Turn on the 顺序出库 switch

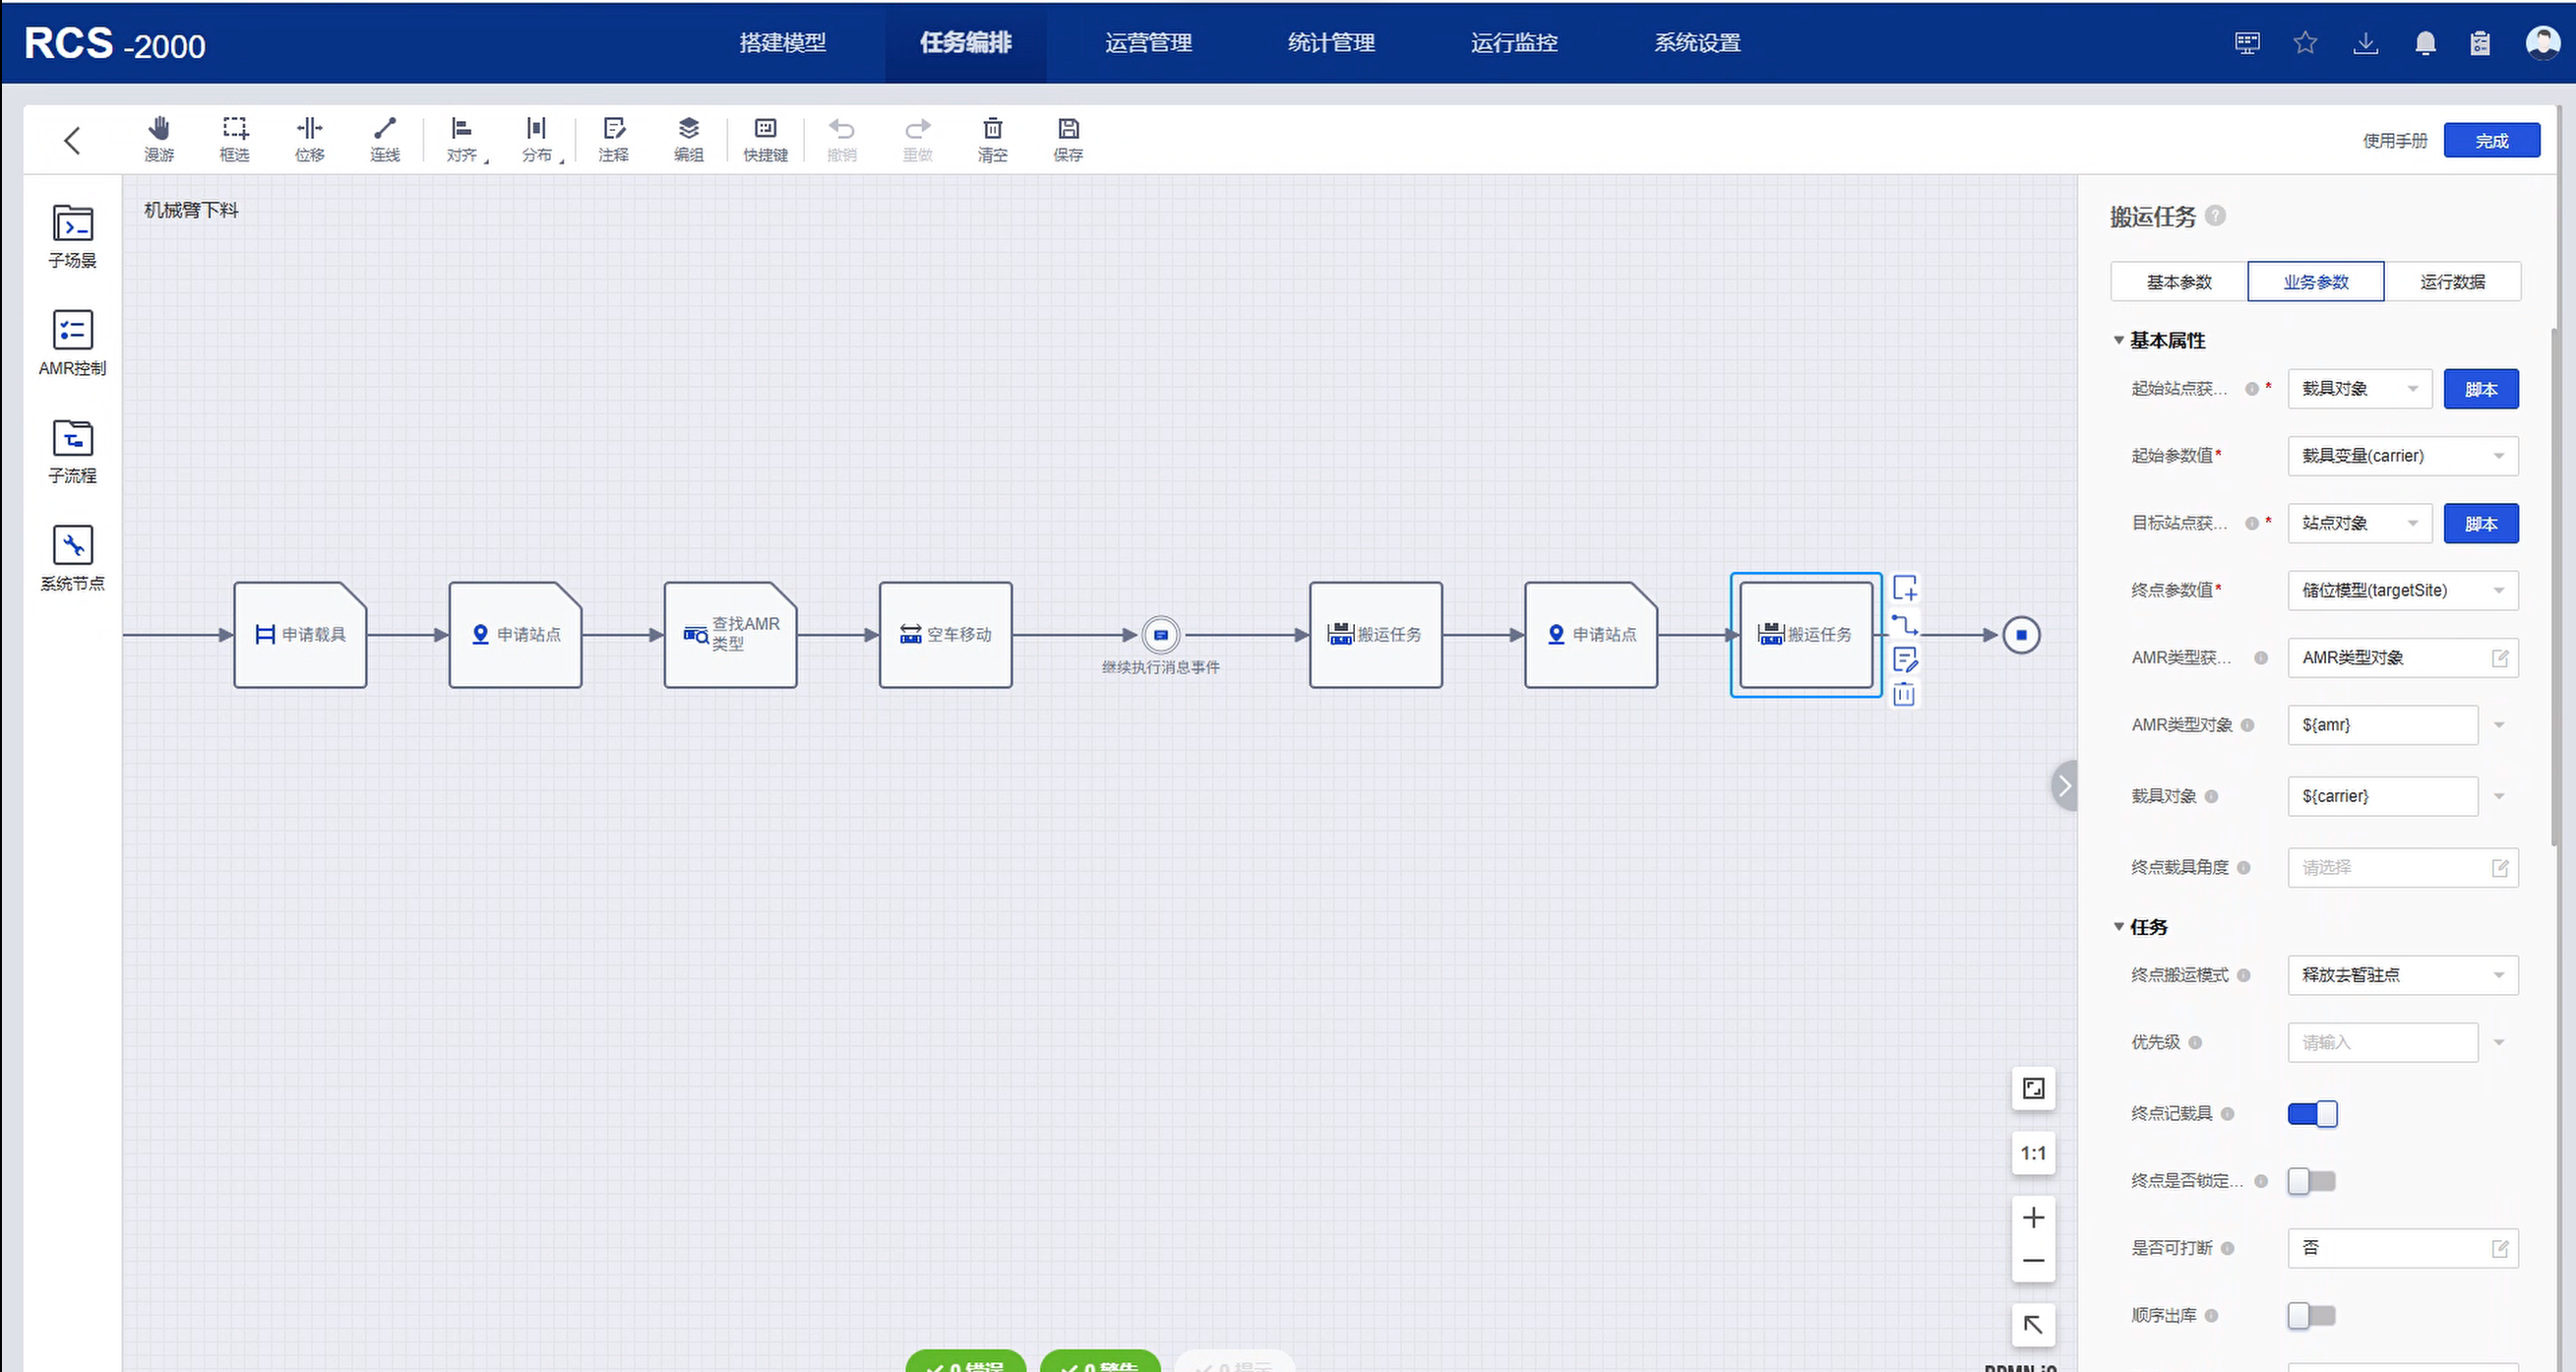pyautogui.click(x=2312, y=1316)
